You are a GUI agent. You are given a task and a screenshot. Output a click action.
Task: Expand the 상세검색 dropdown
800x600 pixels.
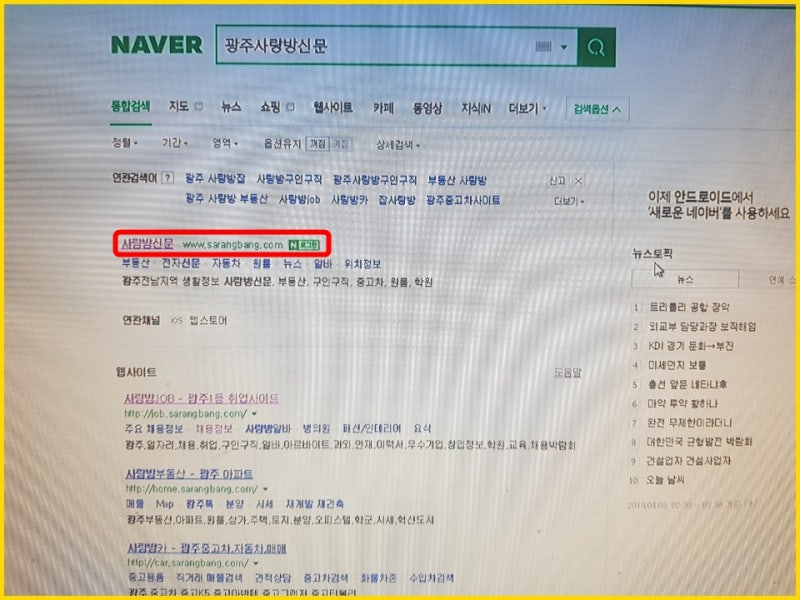(397, 145)
